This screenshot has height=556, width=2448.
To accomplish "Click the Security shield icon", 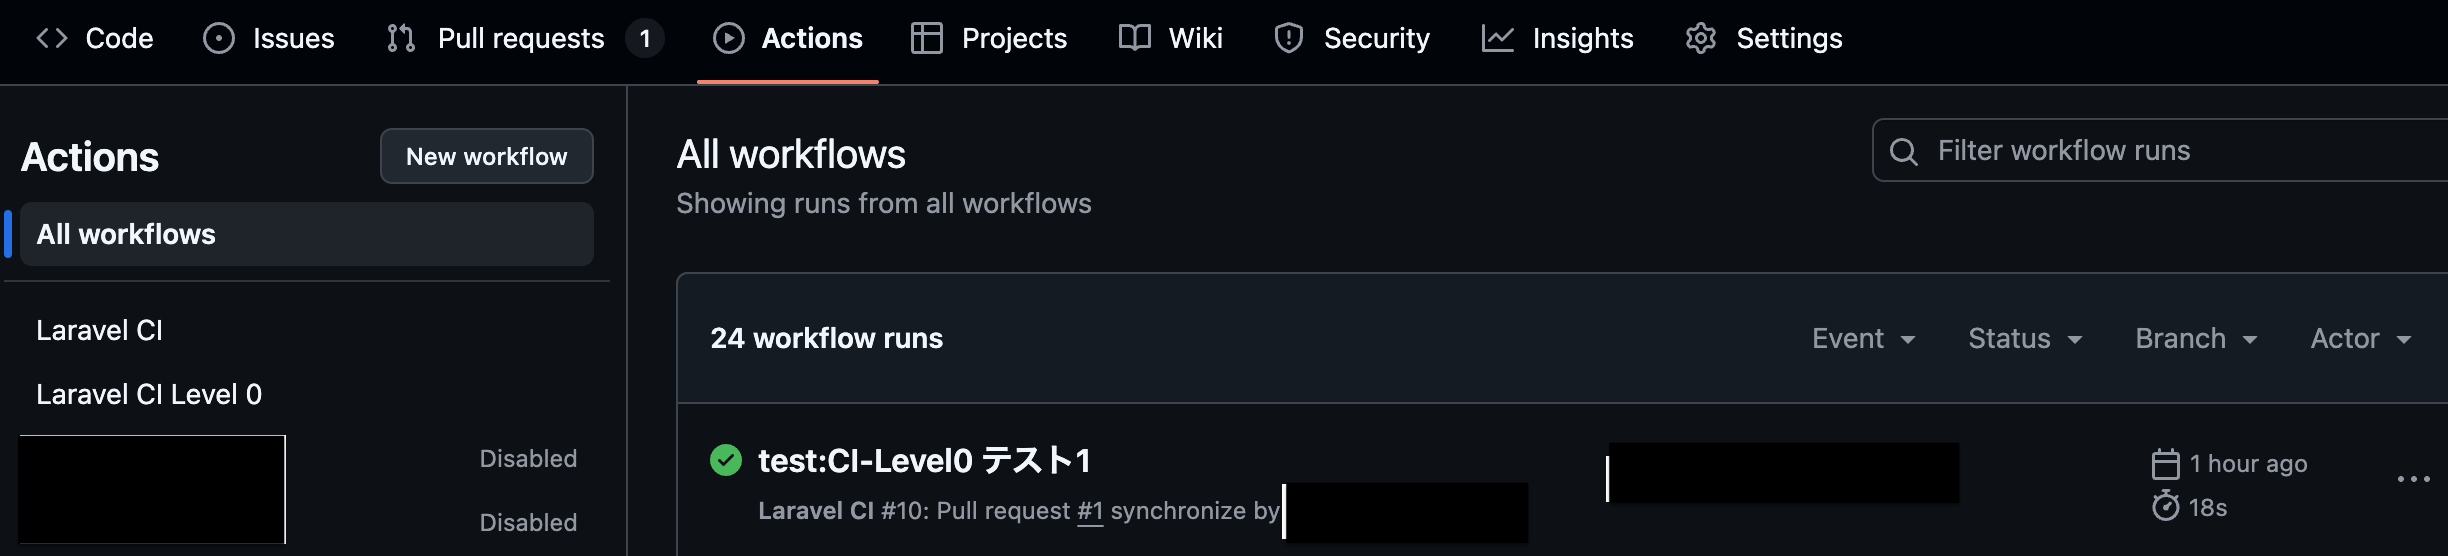I will click(x=1289, y=38).
